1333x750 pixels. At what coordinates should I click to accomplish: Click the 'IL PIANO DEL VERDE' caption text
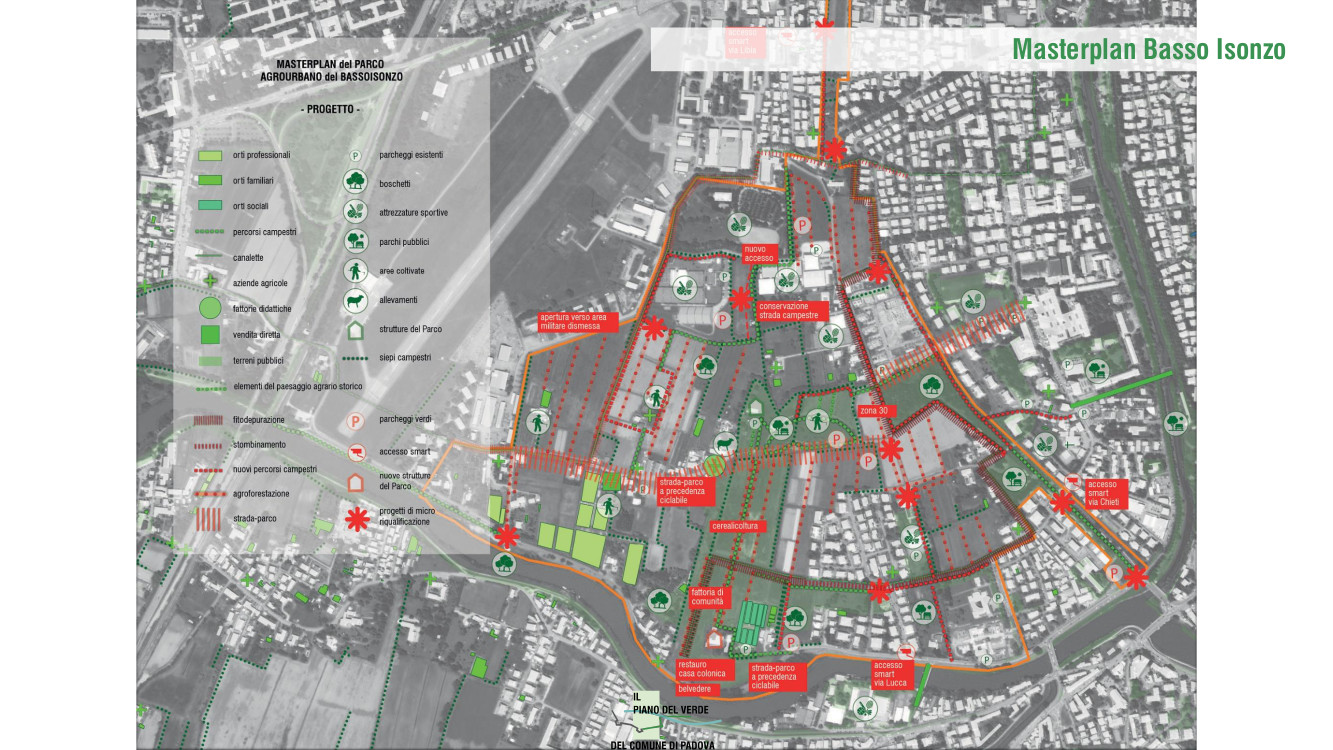click(x=670, y=703)
